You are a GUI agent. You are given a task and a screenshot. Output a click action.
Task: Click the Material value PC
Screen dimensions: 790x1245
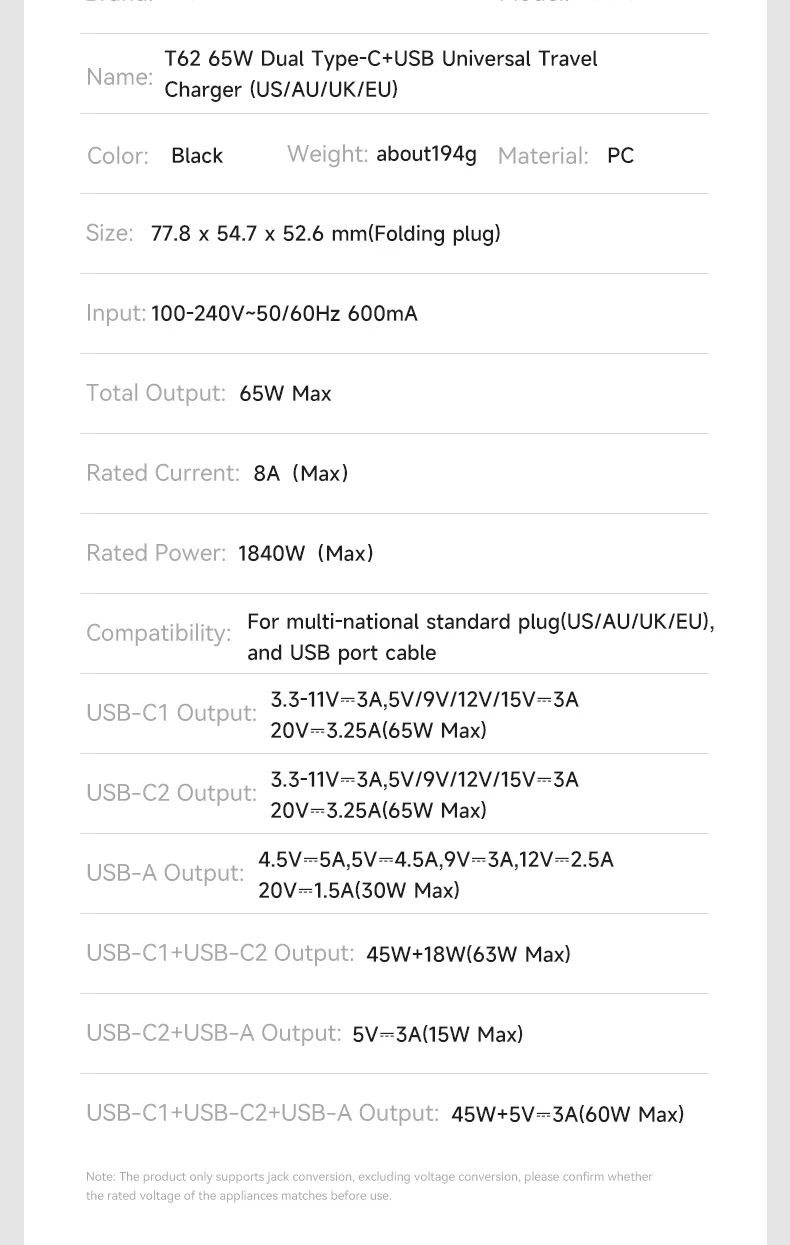pyautogui.click(x=620, y=156)
